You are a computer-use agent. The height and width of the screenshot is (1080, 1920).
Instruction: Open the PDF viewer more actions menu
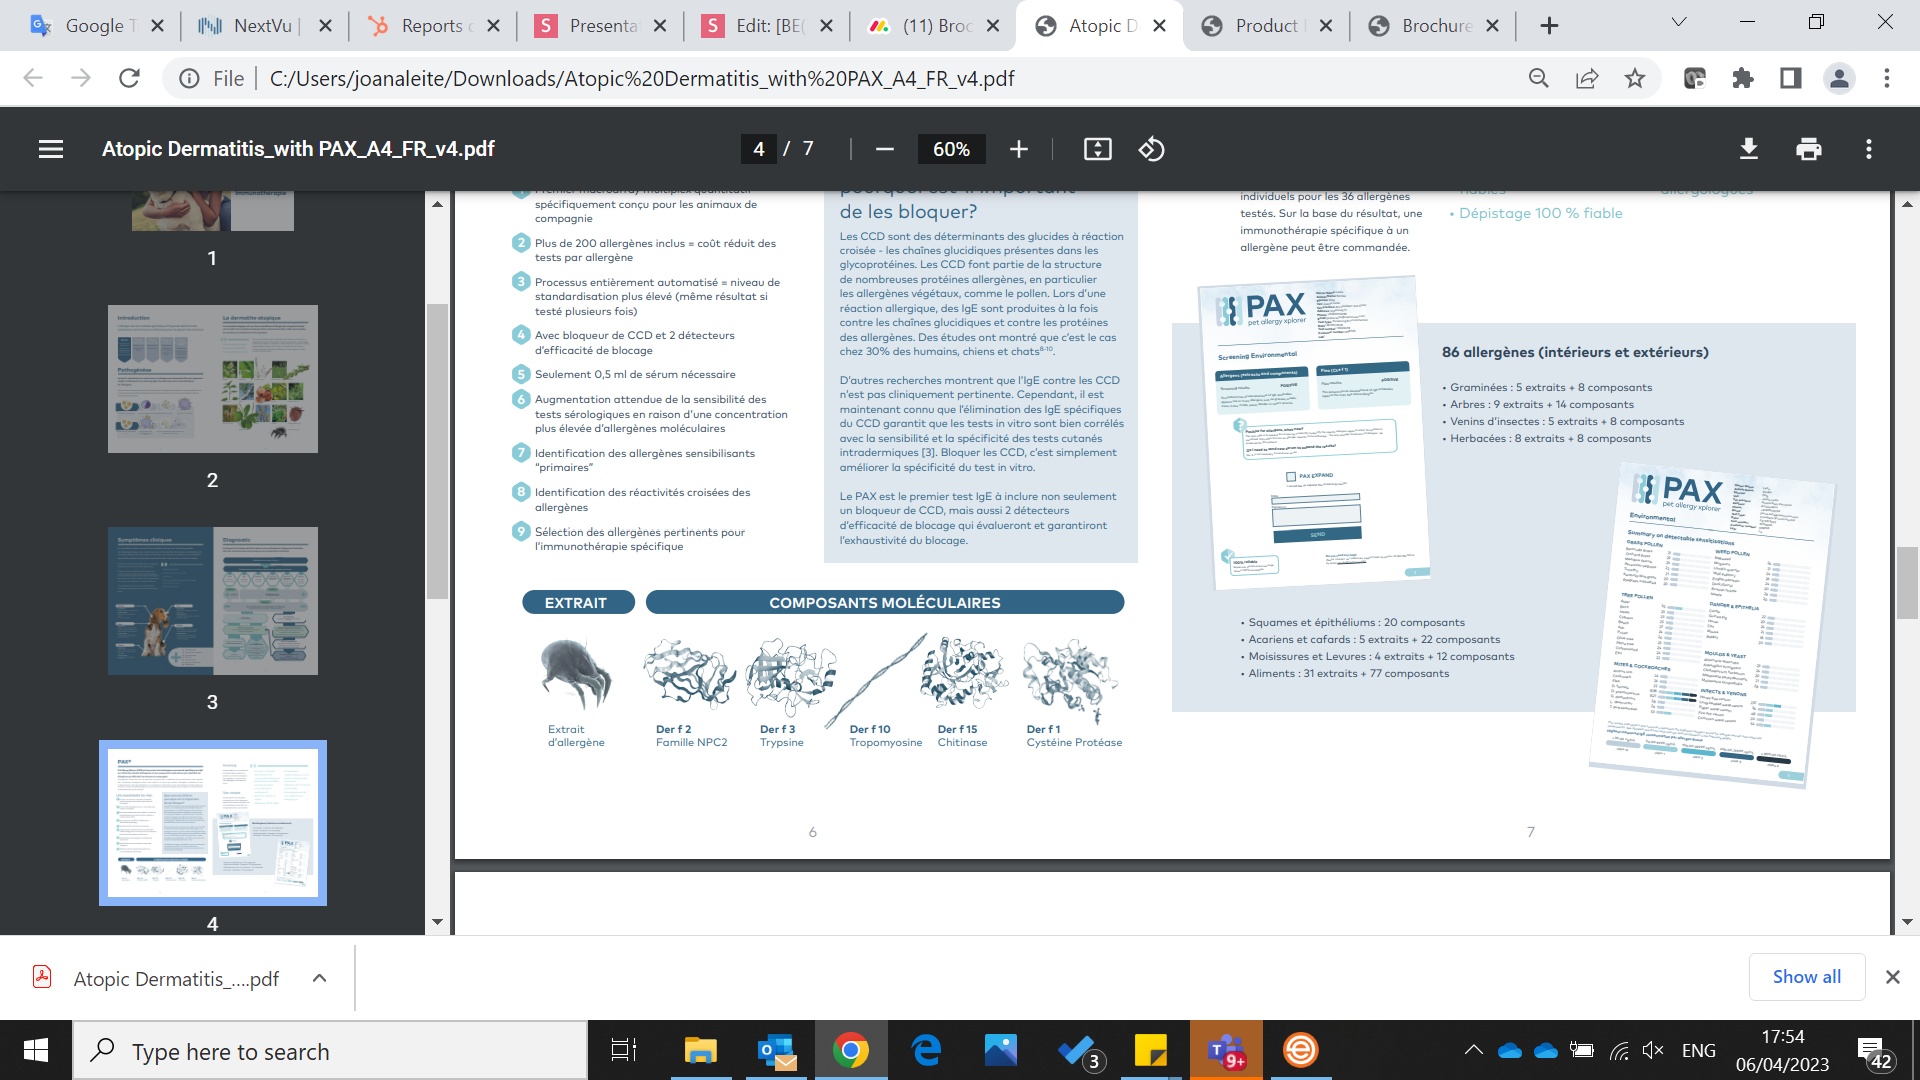tap(1868, 149)
